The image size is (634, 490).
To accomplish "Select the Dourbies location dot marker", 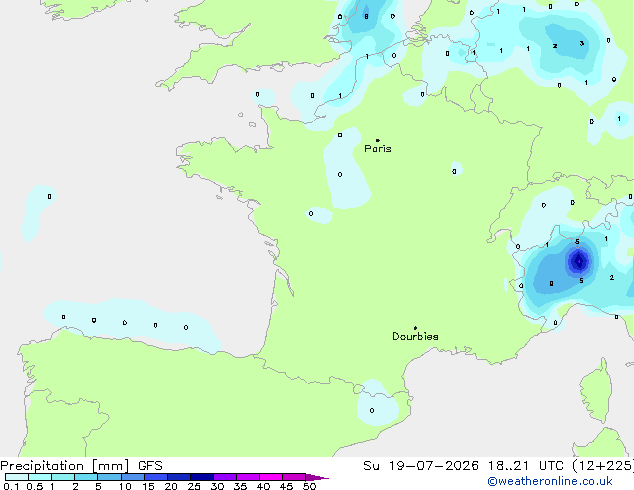I will click(x=415, y=328).
